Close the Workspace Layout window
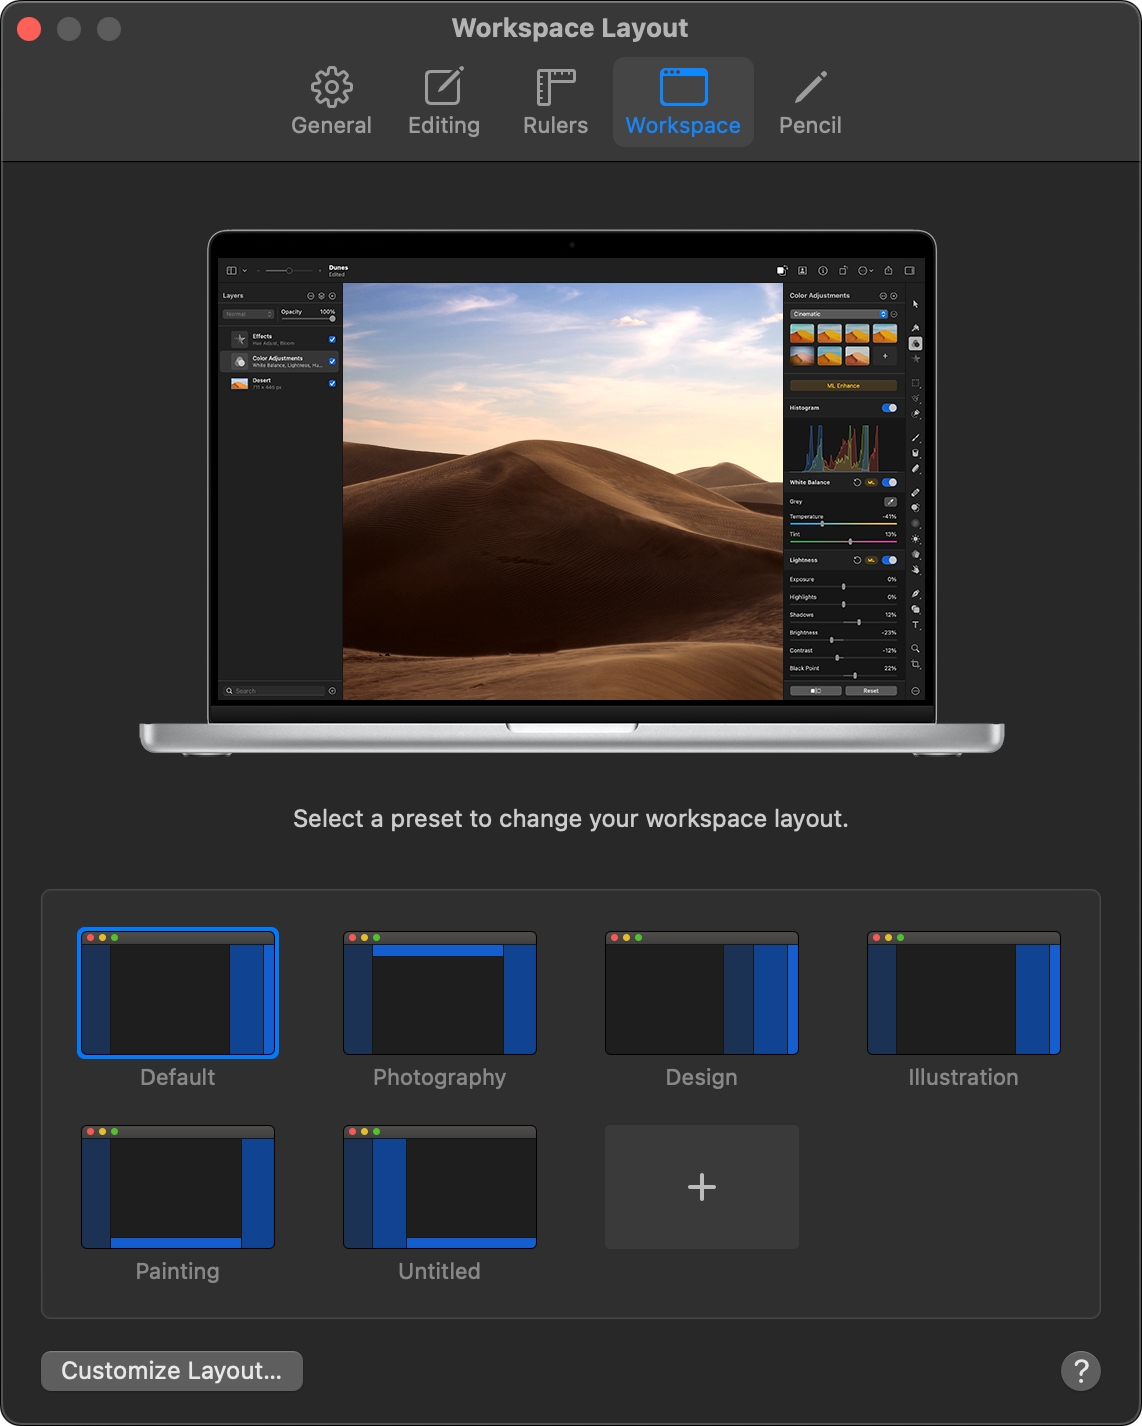1142x1426 pixels. coord(30,29)
